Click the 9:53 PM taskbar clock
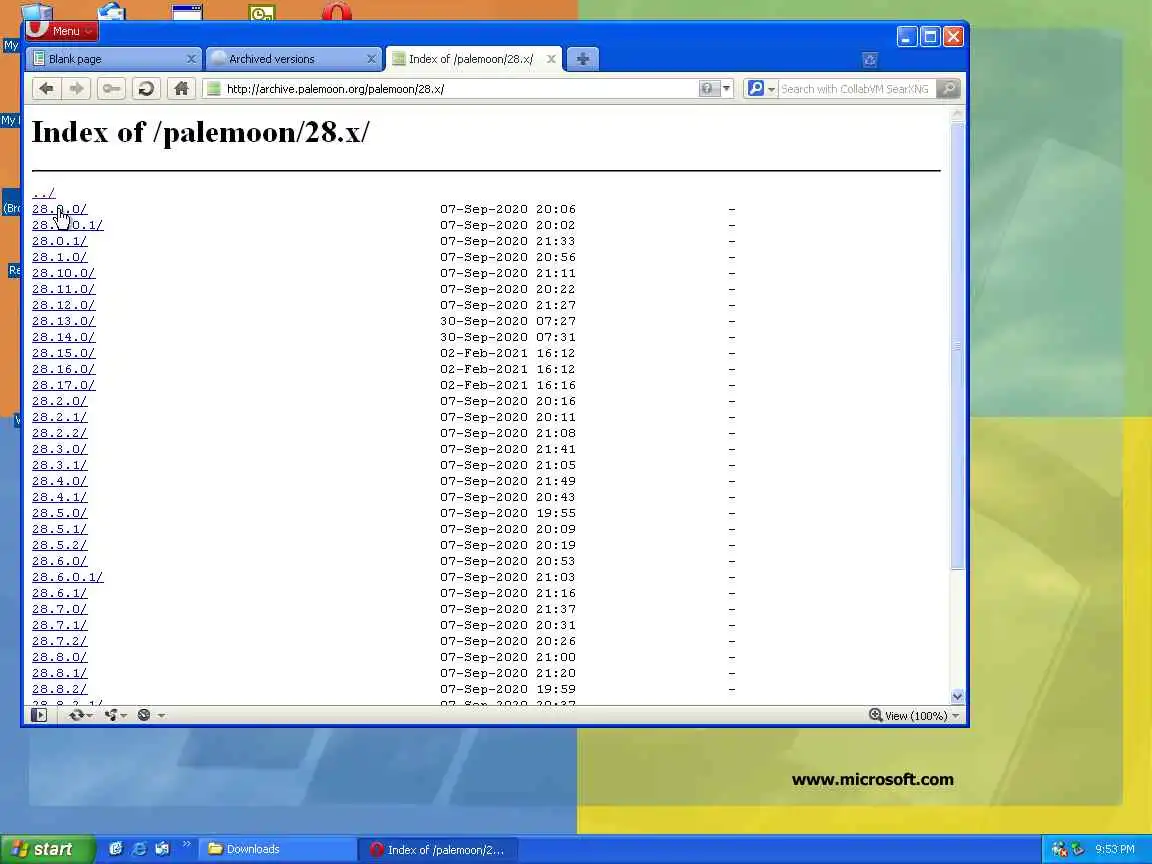Image resolution: width=1152 pixels, height=864 pixels. point(1115,849)
